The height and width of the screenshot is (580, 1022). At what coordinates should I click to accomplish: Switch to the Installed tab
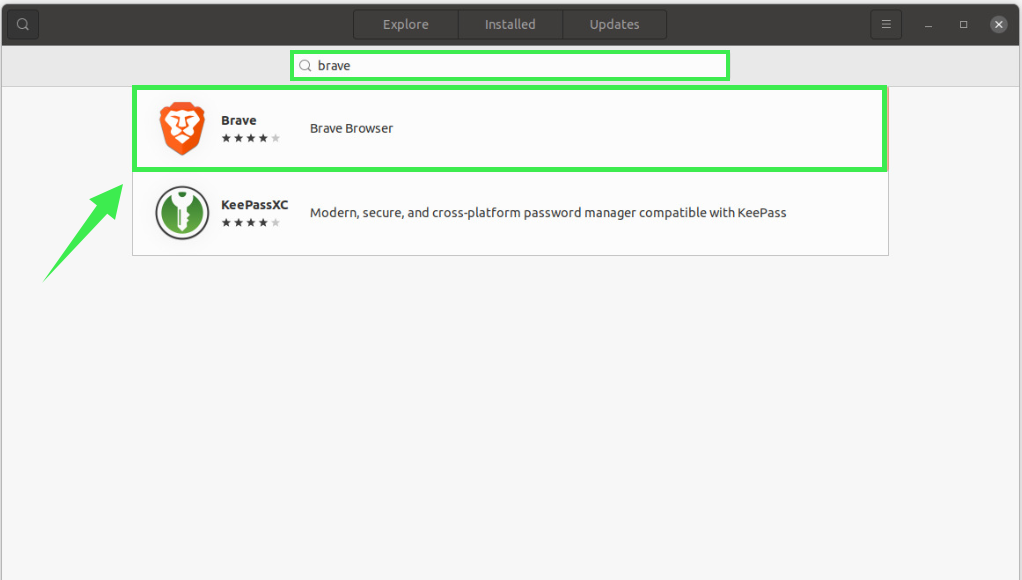pos(510,25)
